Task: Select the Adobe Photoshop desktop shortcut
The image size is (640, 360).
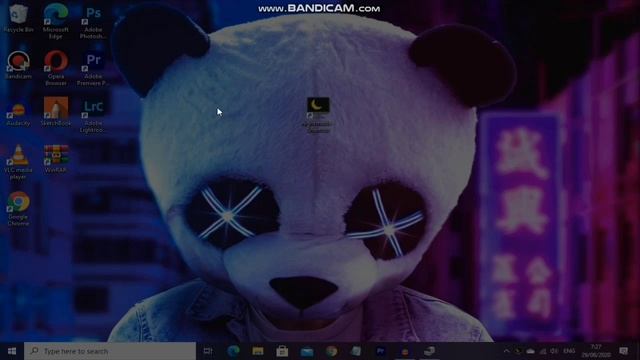Action: click(x=93, y=22)
